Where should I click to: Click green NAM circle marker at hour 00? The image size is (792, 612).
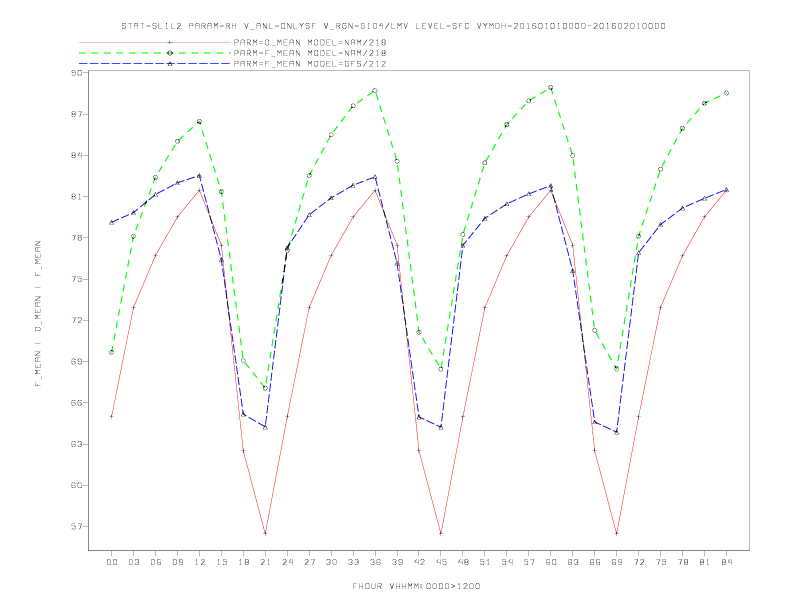112,352
